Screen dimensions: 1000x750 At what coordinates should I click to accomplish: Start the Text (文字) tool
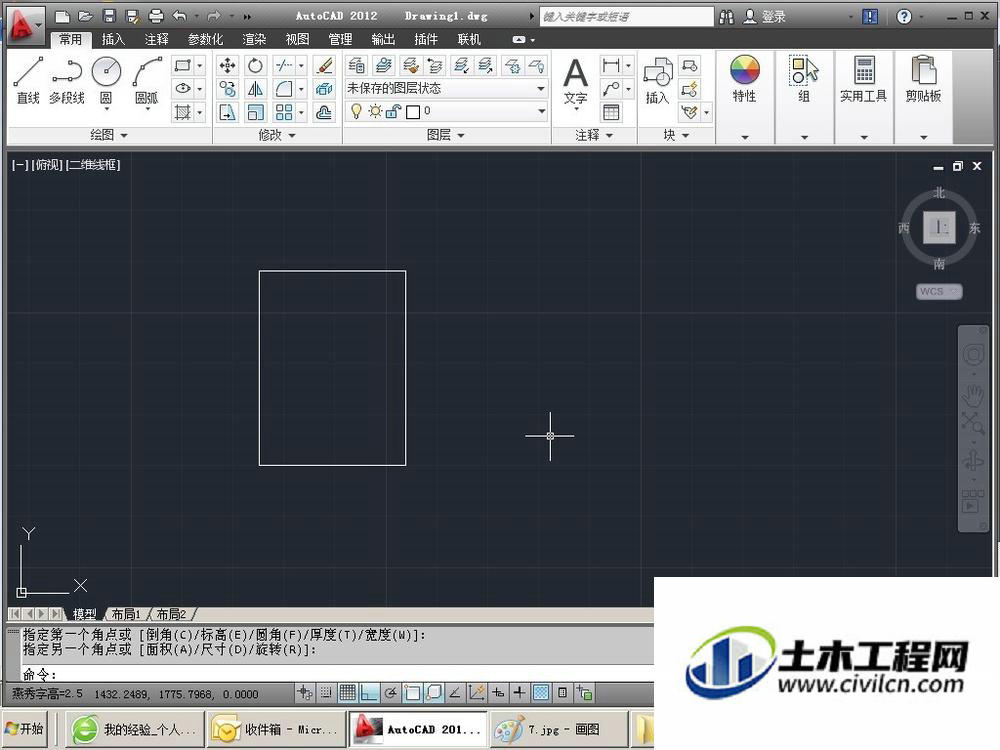click(575, 82)
